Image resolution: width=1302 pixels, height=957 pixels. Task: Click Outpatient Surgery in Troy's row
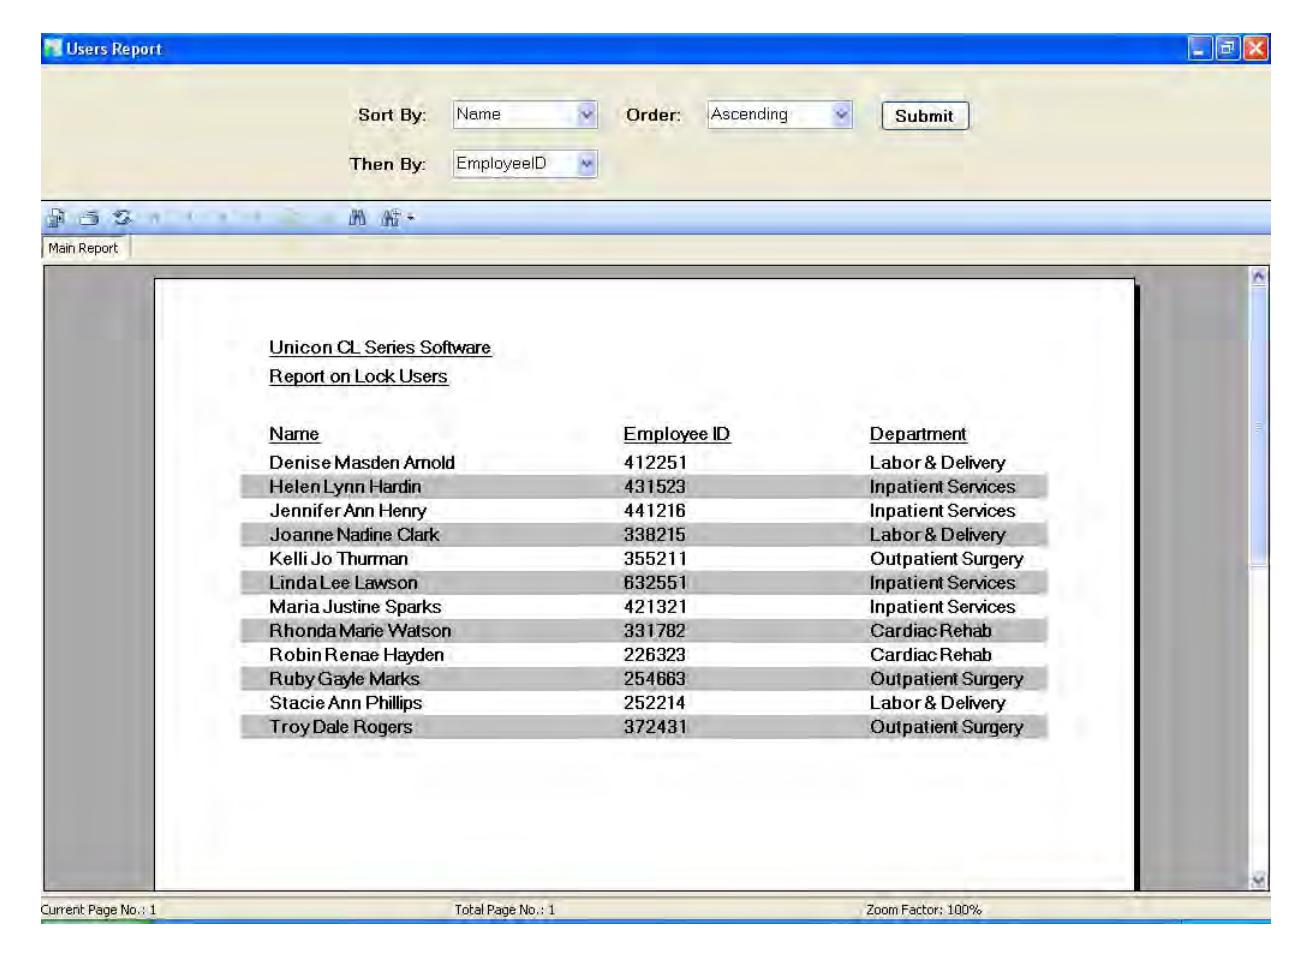[946, 726]
